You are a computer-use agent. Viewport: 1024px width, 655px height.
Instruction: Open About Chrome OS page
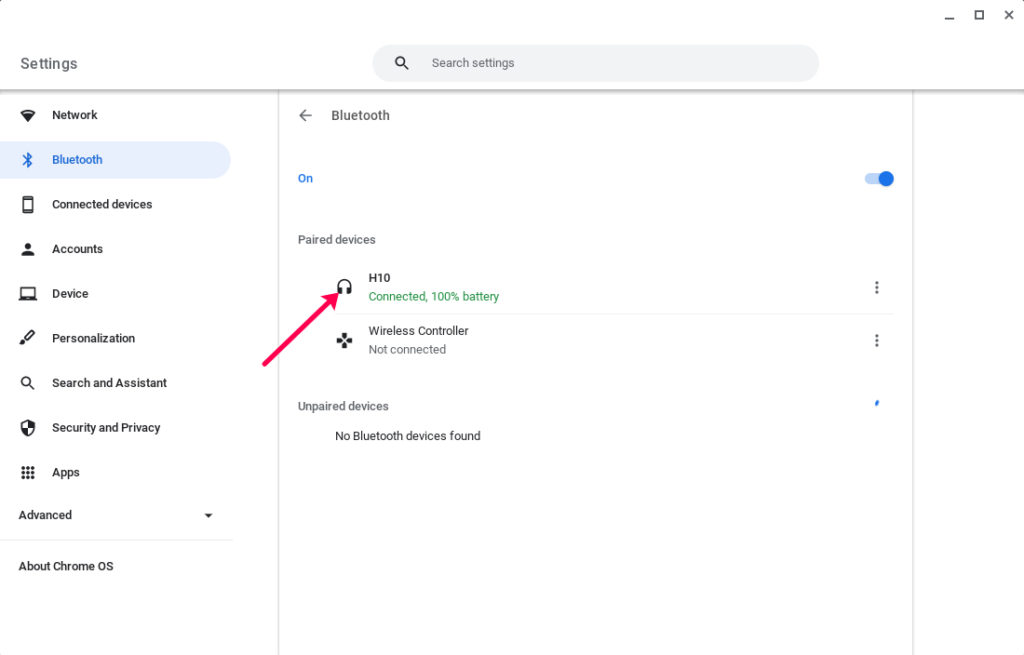[x=66, y=566]
